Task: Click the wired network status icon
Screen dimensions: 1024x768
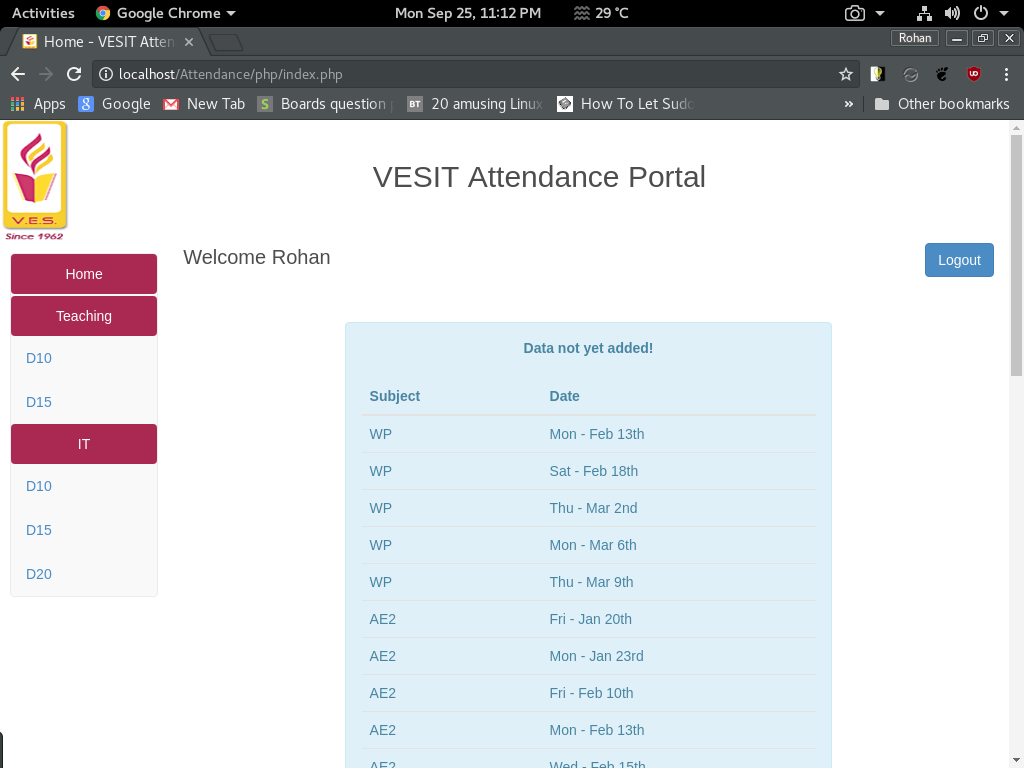Action: (x=923, y=13)
